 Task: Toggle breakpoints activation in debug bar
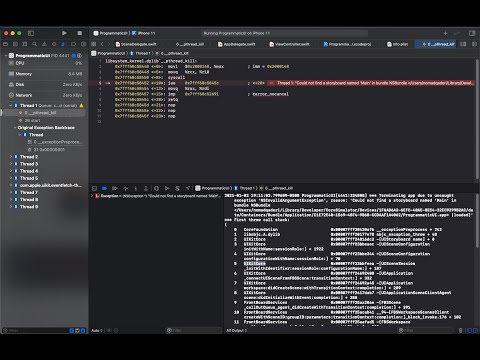coord(104,188)
